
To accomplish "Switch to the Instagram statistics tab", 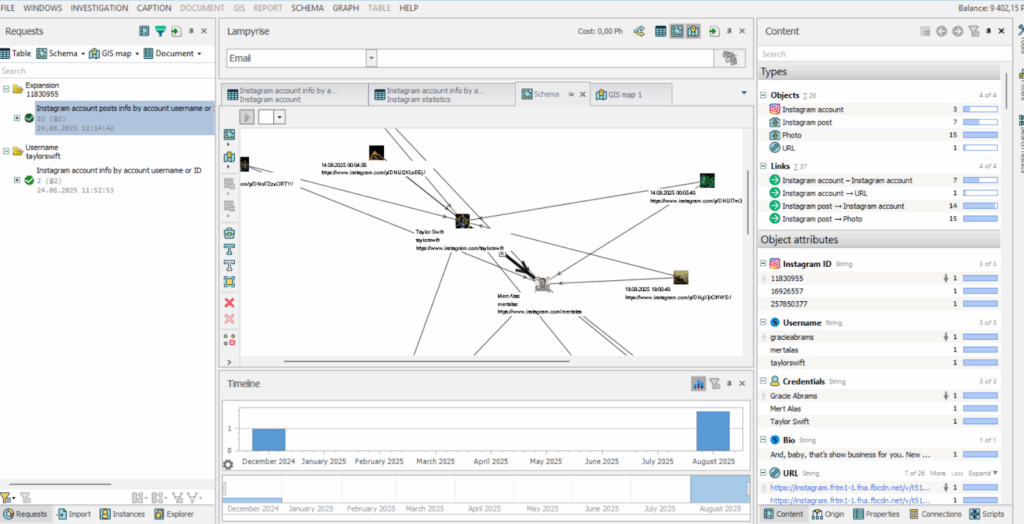I will (441, 95).
